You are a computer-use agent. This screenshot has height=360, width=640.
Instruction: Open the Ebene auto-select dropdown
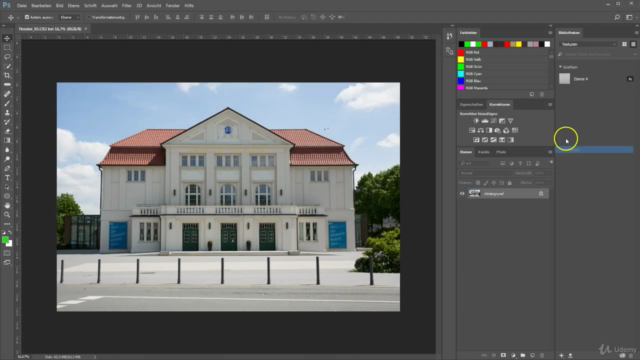point(69,17)
